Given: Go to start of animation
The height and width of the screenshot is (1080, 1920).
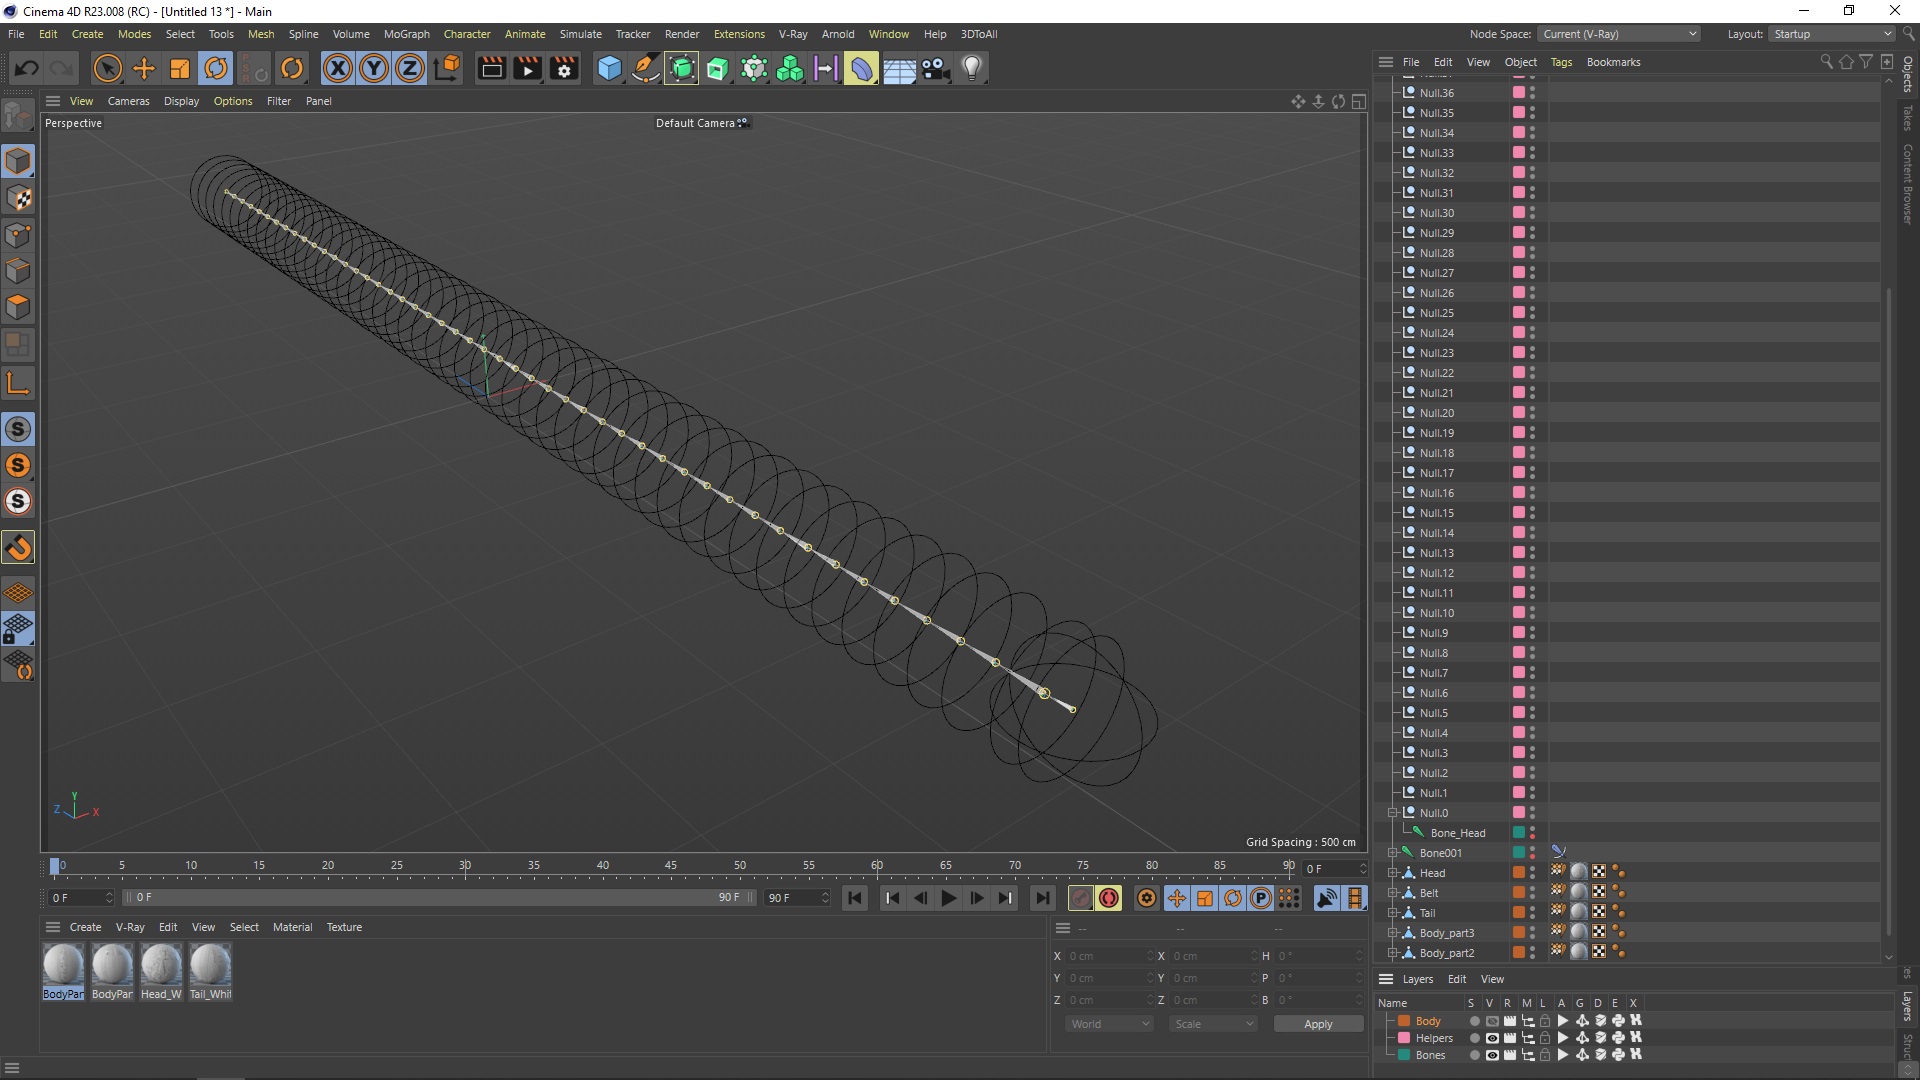Looking at the screenshot, I should pos(855,898).
